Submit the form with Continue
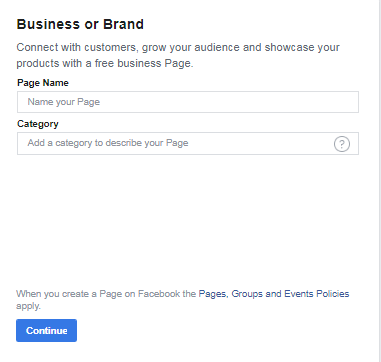 [46, 330]
